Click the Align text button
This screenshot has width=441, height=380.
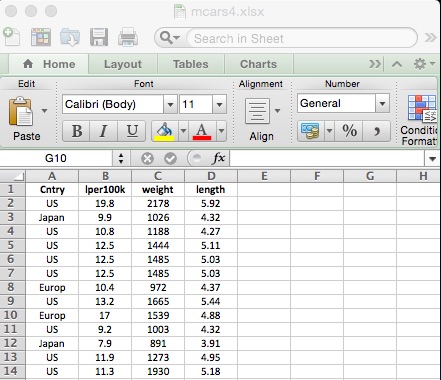(257, 111)
